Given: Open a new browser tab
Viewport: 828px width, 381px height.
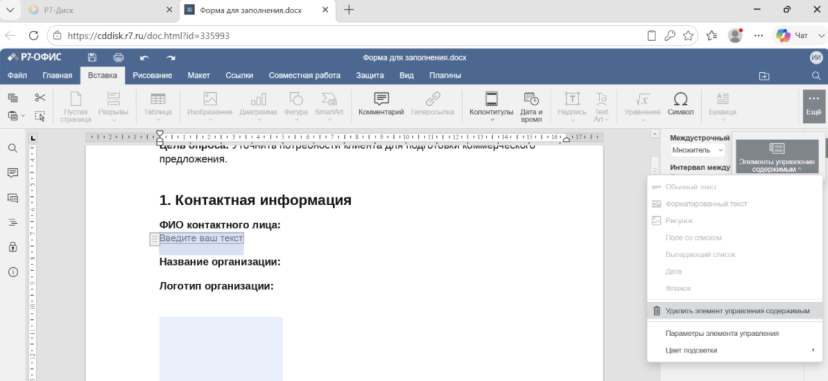Looking at the screenshot, I should (349, 9).
